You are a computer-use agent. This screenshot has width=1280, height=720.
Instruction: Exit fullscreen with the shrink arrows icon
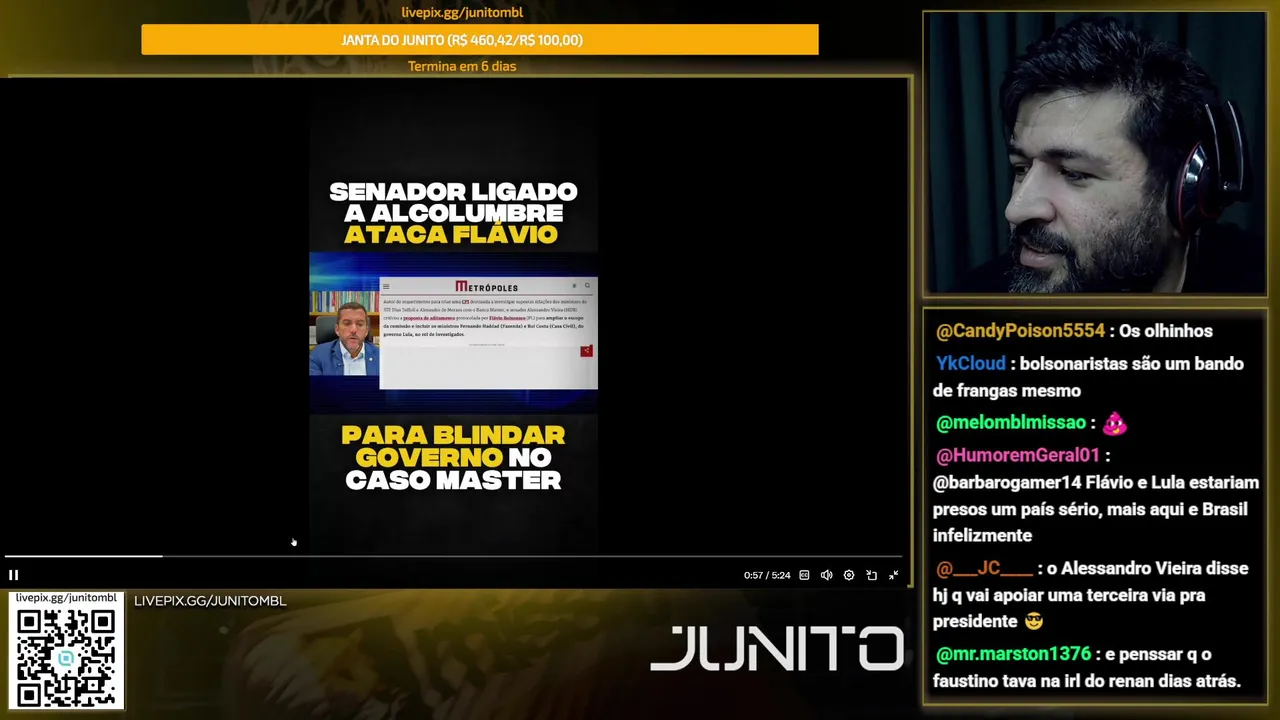[893, 575]
